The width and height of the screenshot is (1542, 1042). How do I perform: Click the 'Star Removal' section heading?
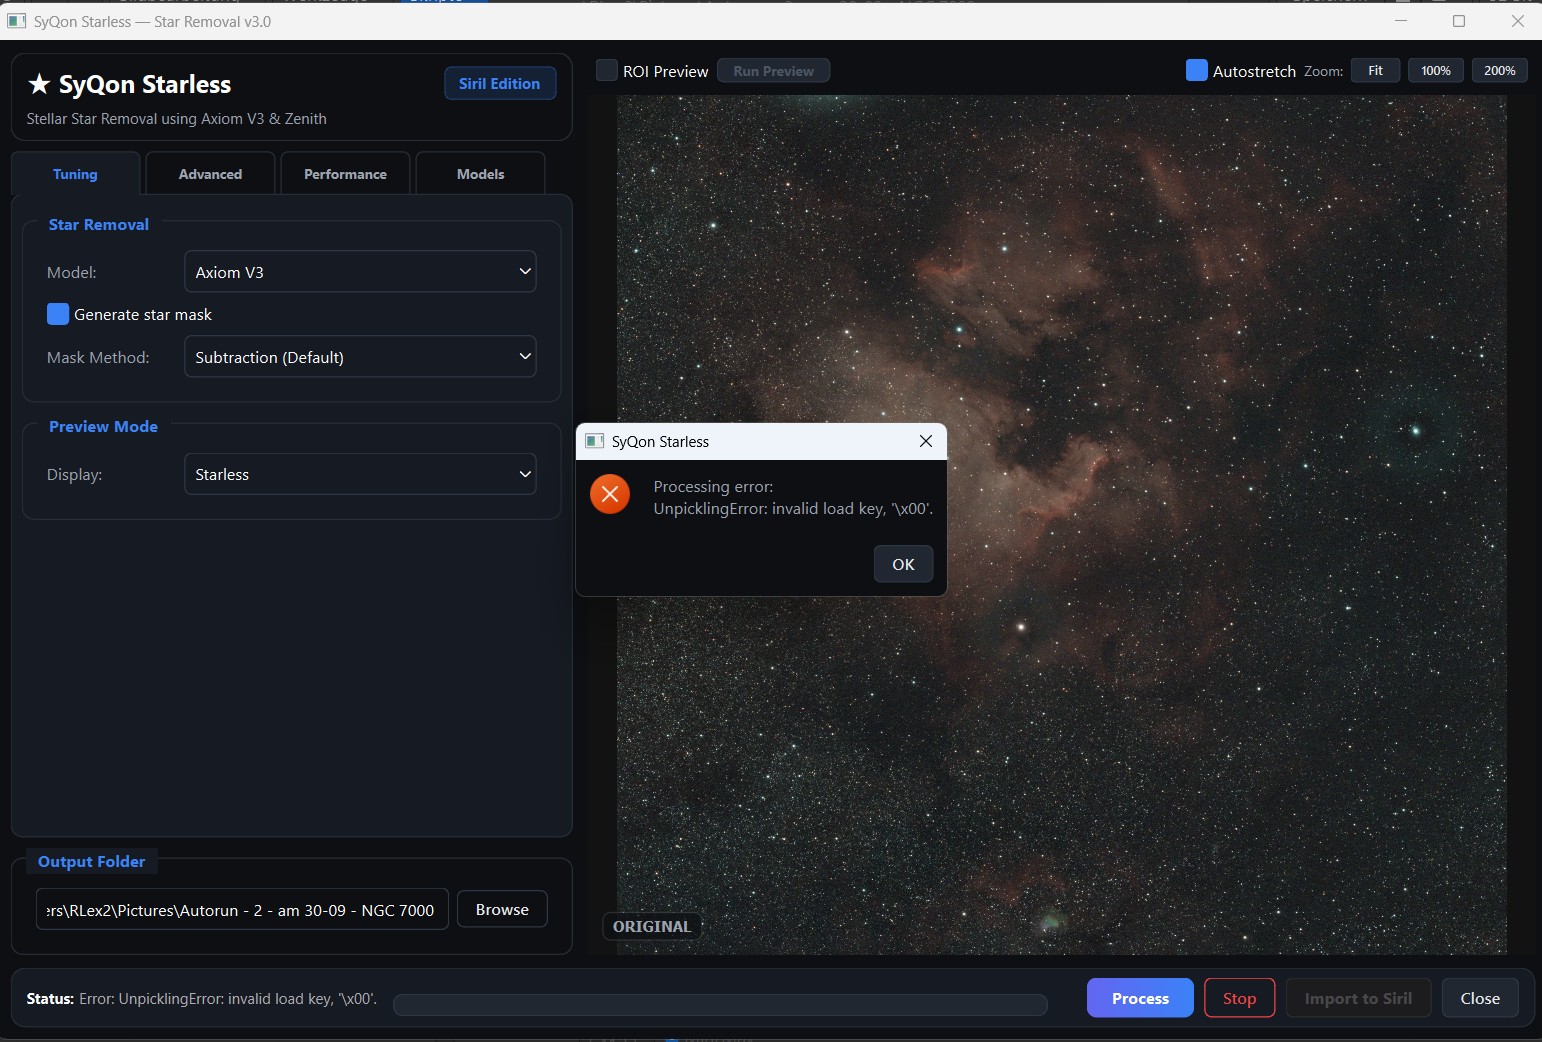click(98, 224)
